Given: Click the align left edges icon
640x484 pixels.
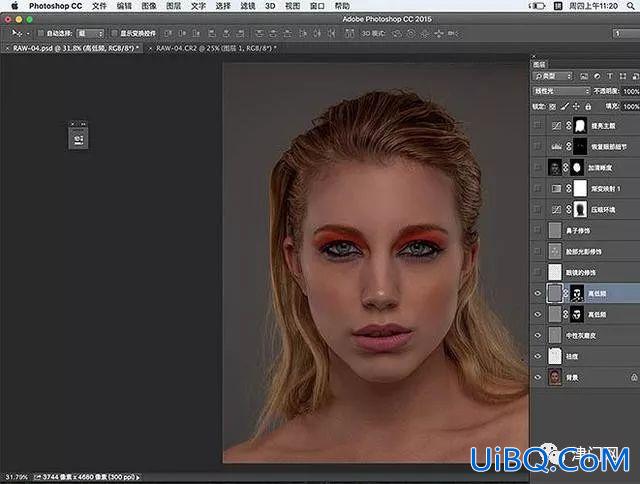Looking at the screenshot, I should pyautogui.click(x=212, y=33).
